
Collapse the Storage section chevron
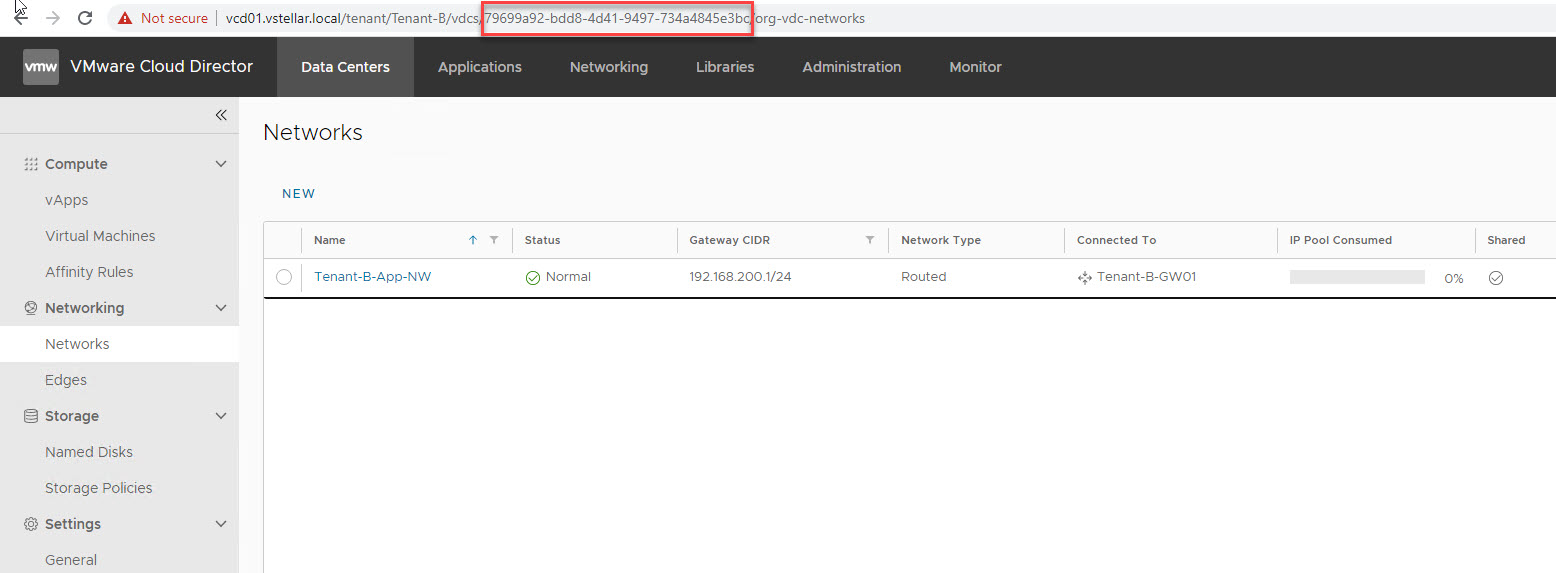point(221,416)
